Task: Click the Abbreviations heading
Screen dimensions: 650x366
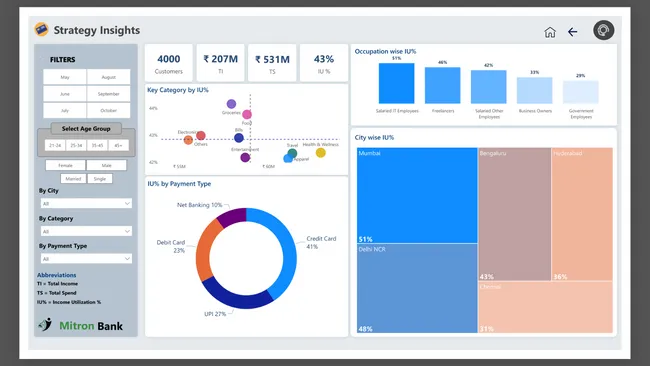Action: [x=56, y=275]
